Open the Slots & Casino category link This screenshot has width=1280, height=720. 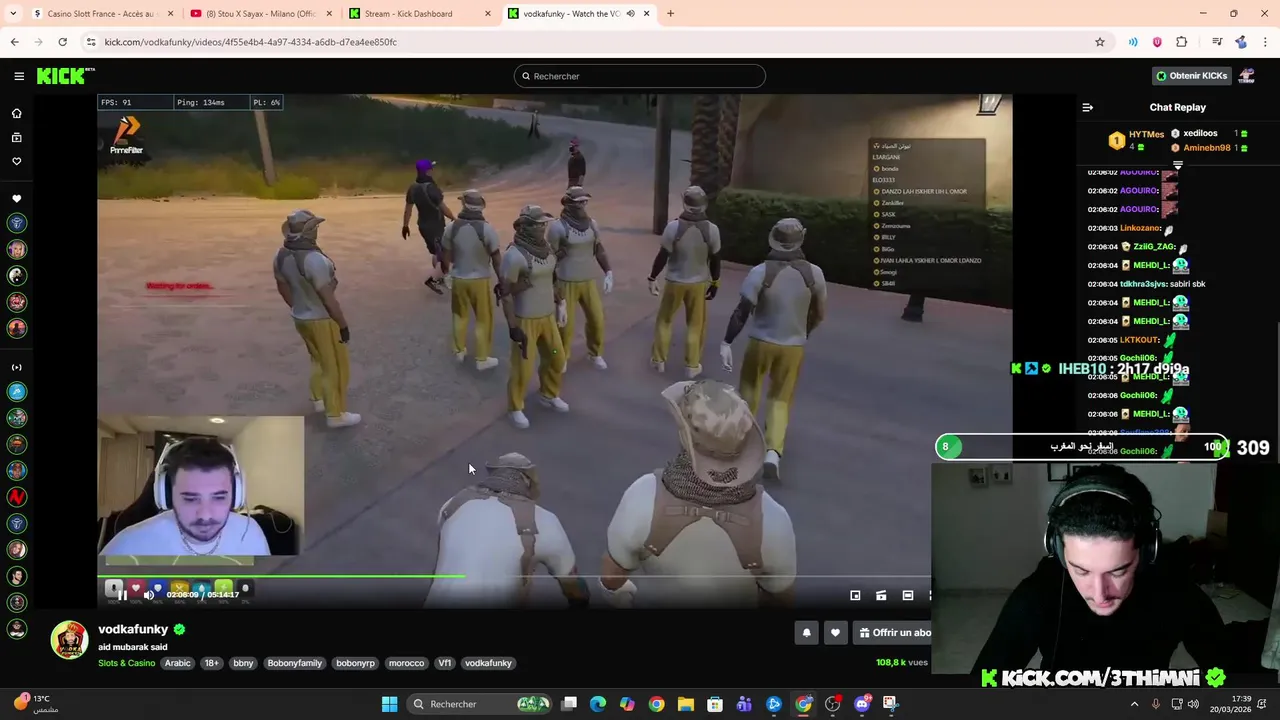pos(126,663)
